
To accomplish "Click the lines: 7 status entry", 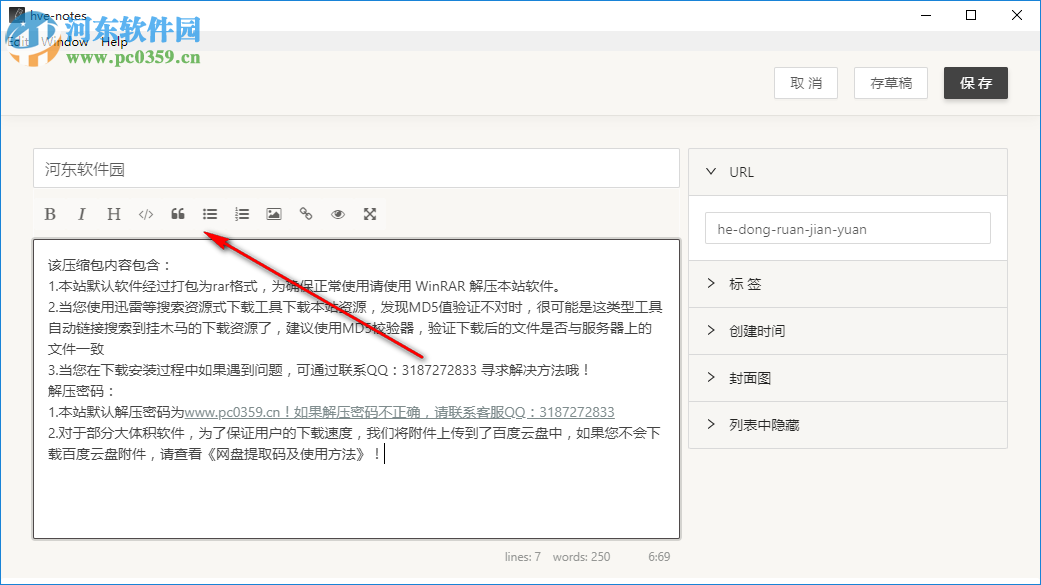I will coord(522,556).
